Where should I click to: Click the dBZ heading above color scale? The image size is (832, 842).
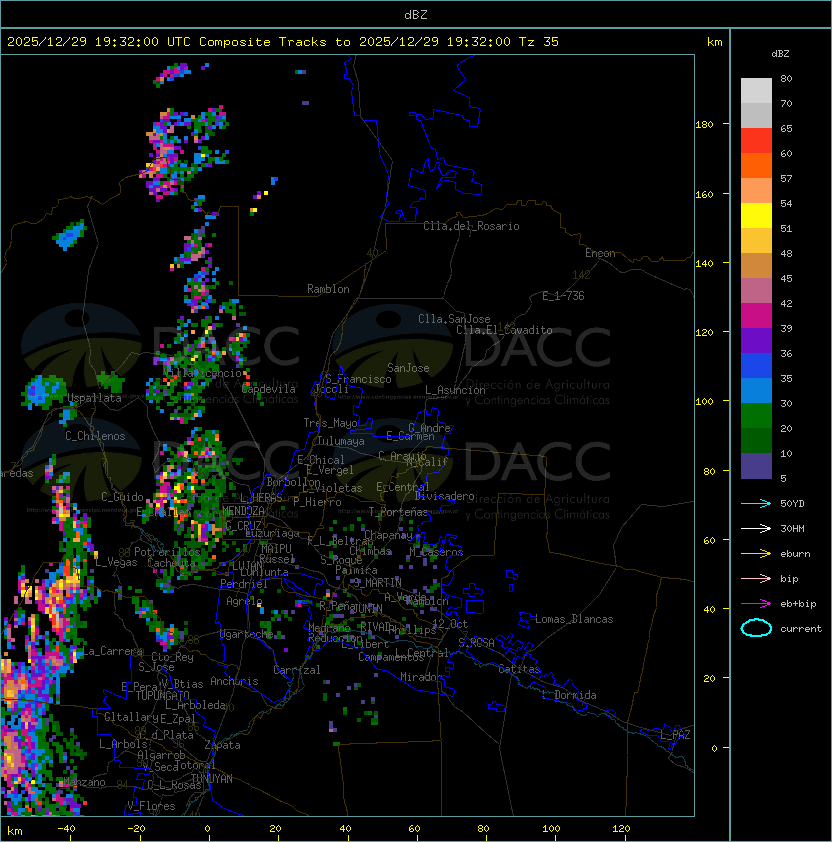(780, 54)
